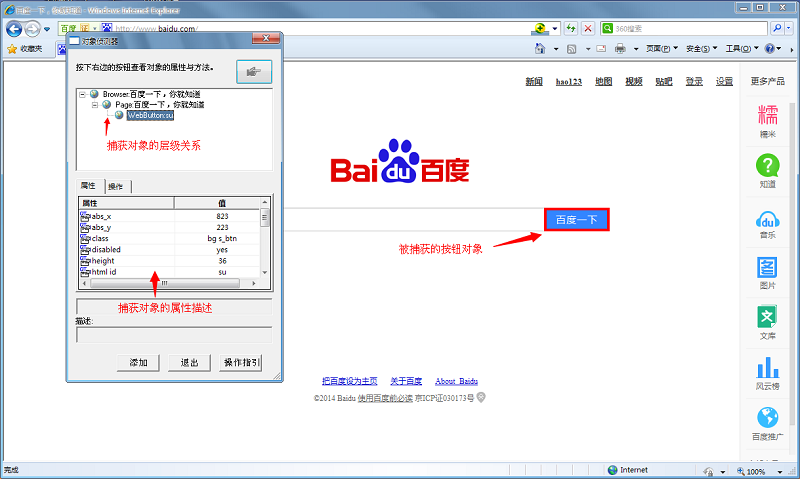Click the property list horizontal scrollbar thumb
Image resolution: width=800 pixels, height=479 pixels.
click(x=165, y=283)
